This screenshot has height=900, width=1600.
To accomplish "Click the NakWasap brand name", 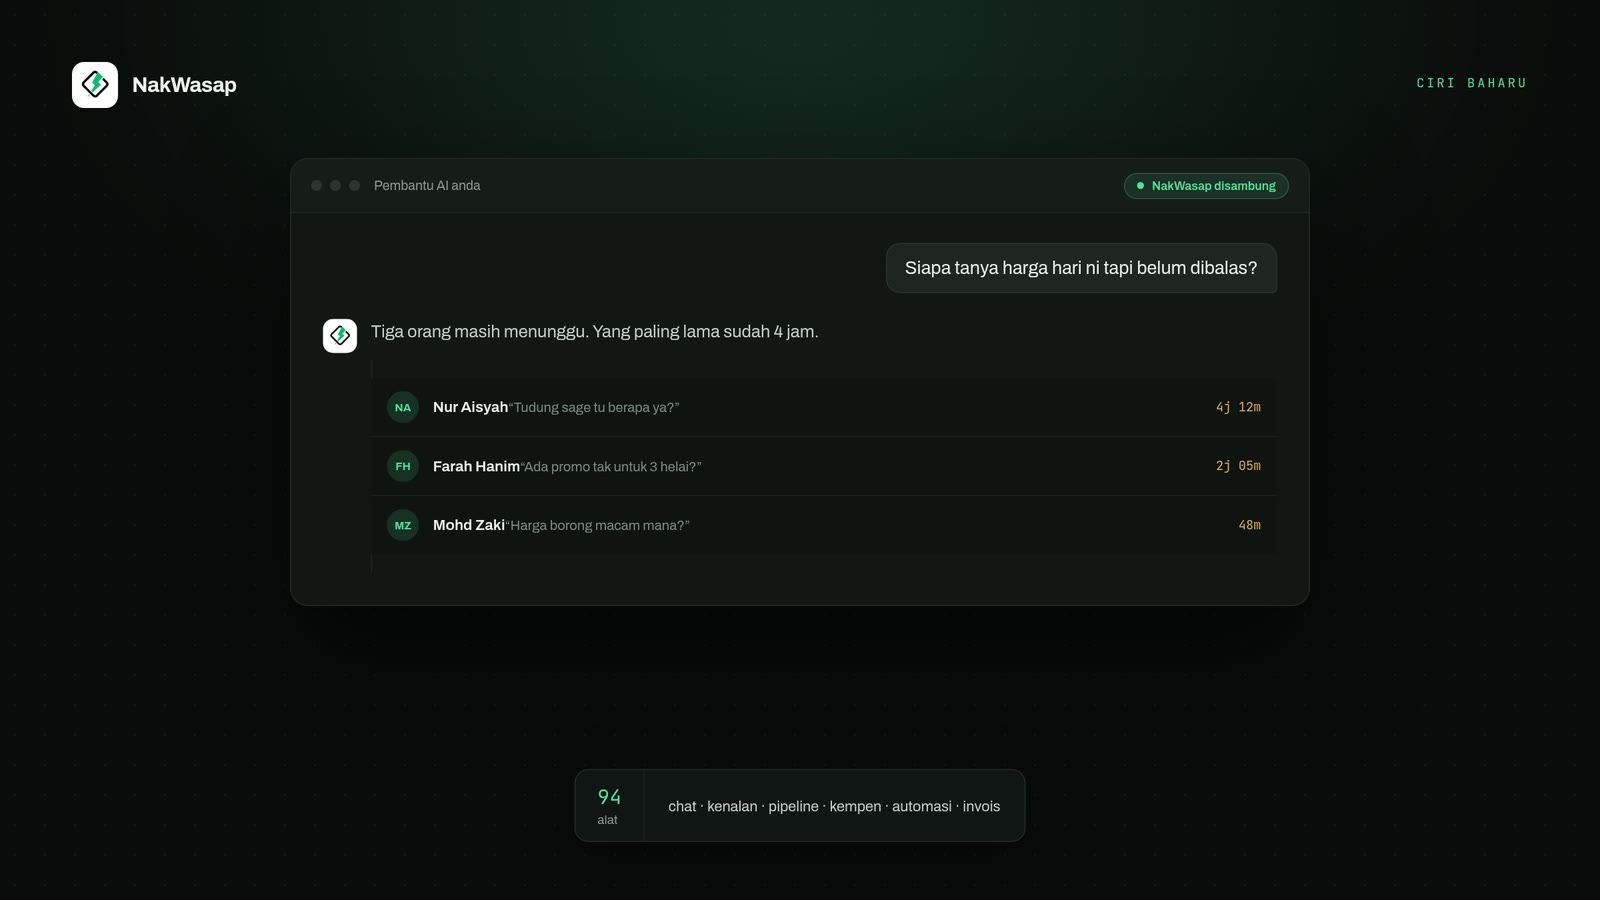I will [184, 85].
